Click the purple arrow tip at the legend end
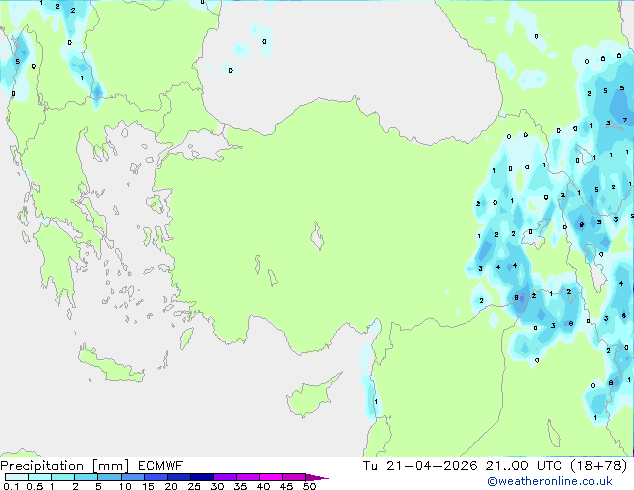 tap(317, 477)
